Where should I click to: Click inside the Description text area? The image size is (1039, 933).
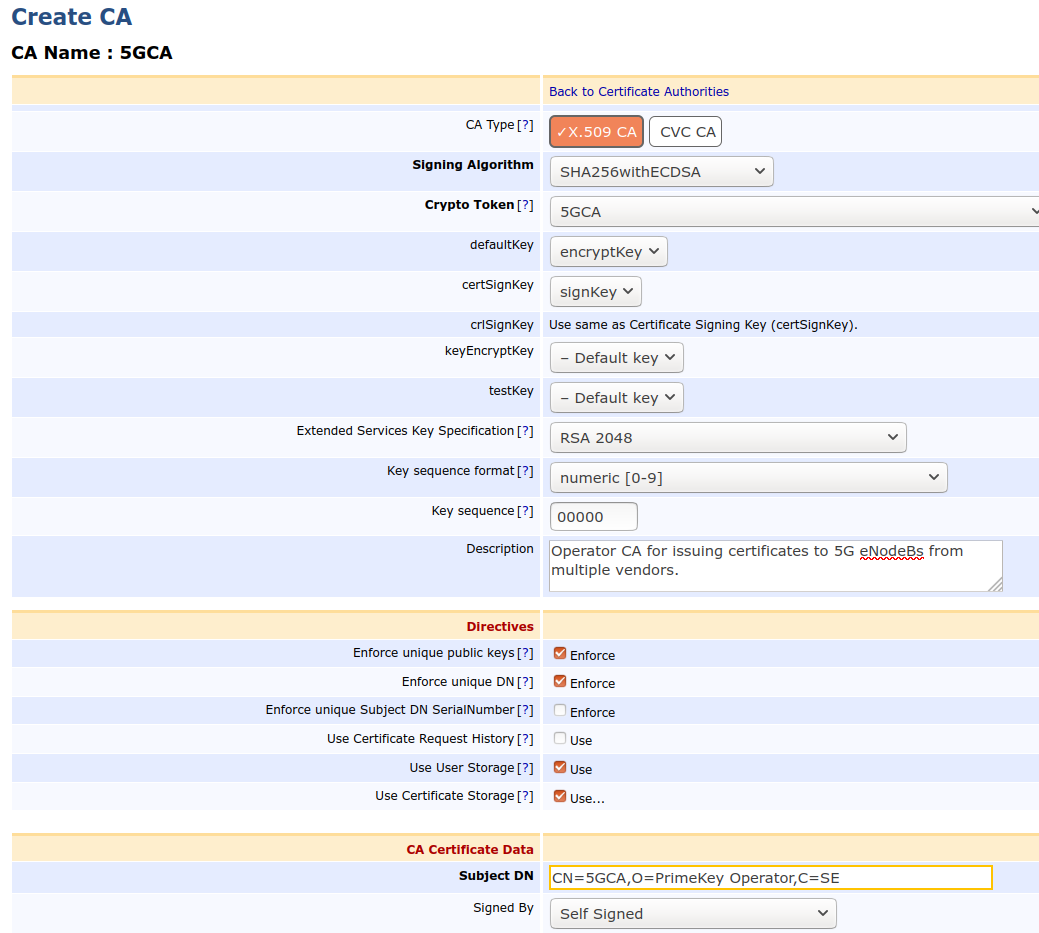pyautogui.click(x=769, y=565)
